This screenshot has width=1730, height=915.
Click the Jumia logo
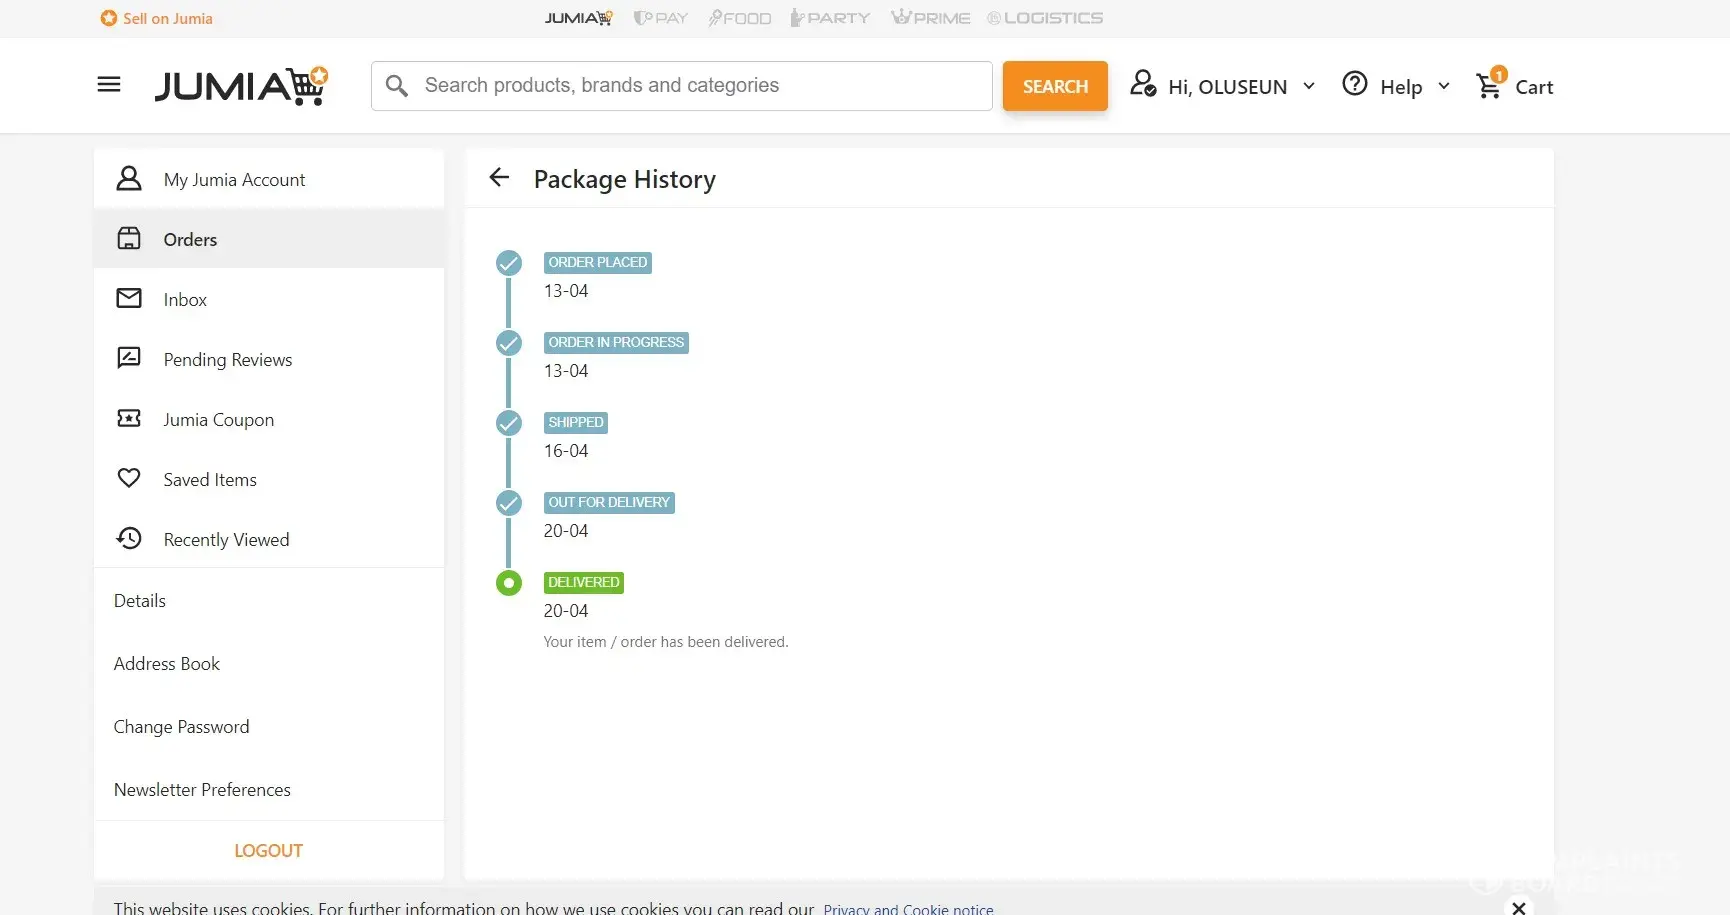point(241,86)
